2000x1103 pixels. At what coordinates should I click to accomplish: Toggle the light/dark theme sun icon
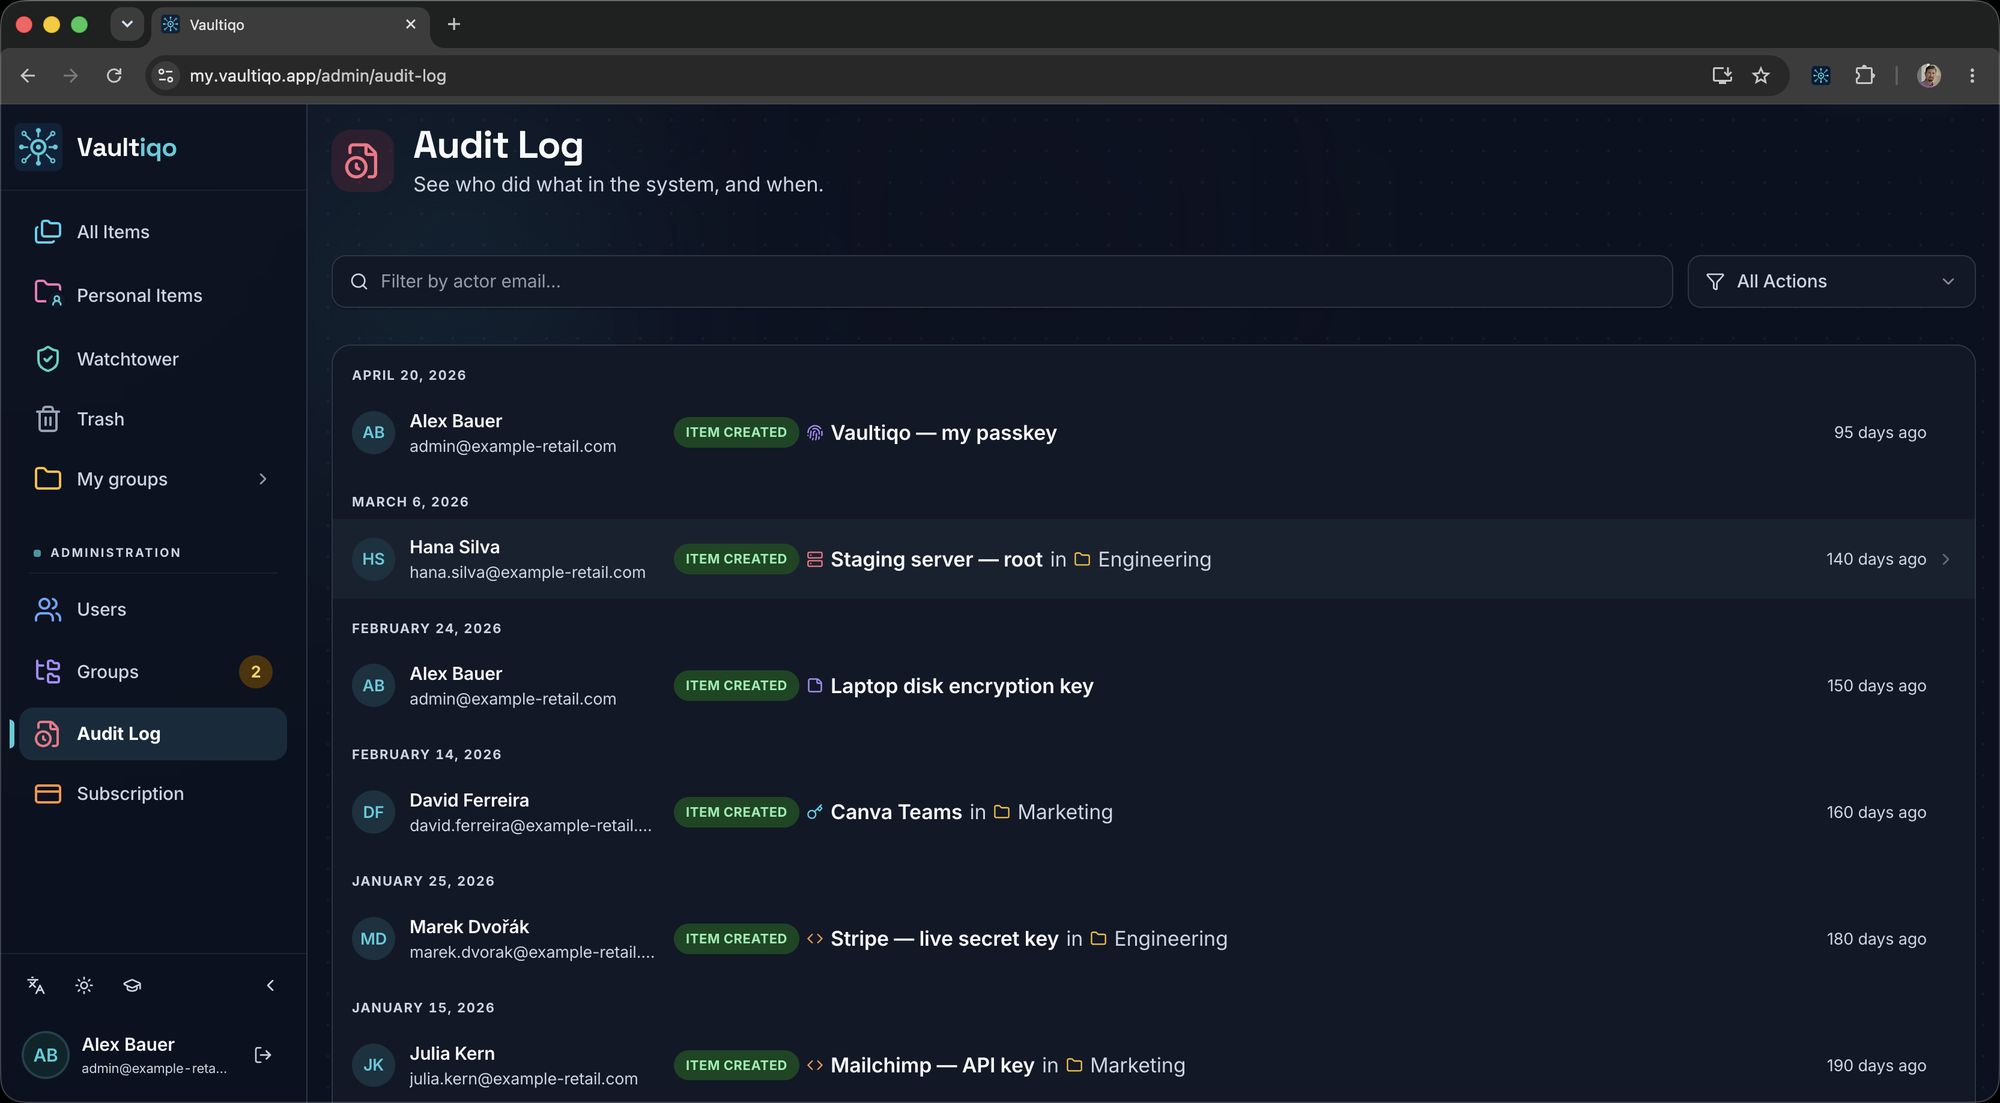[84, 986]
